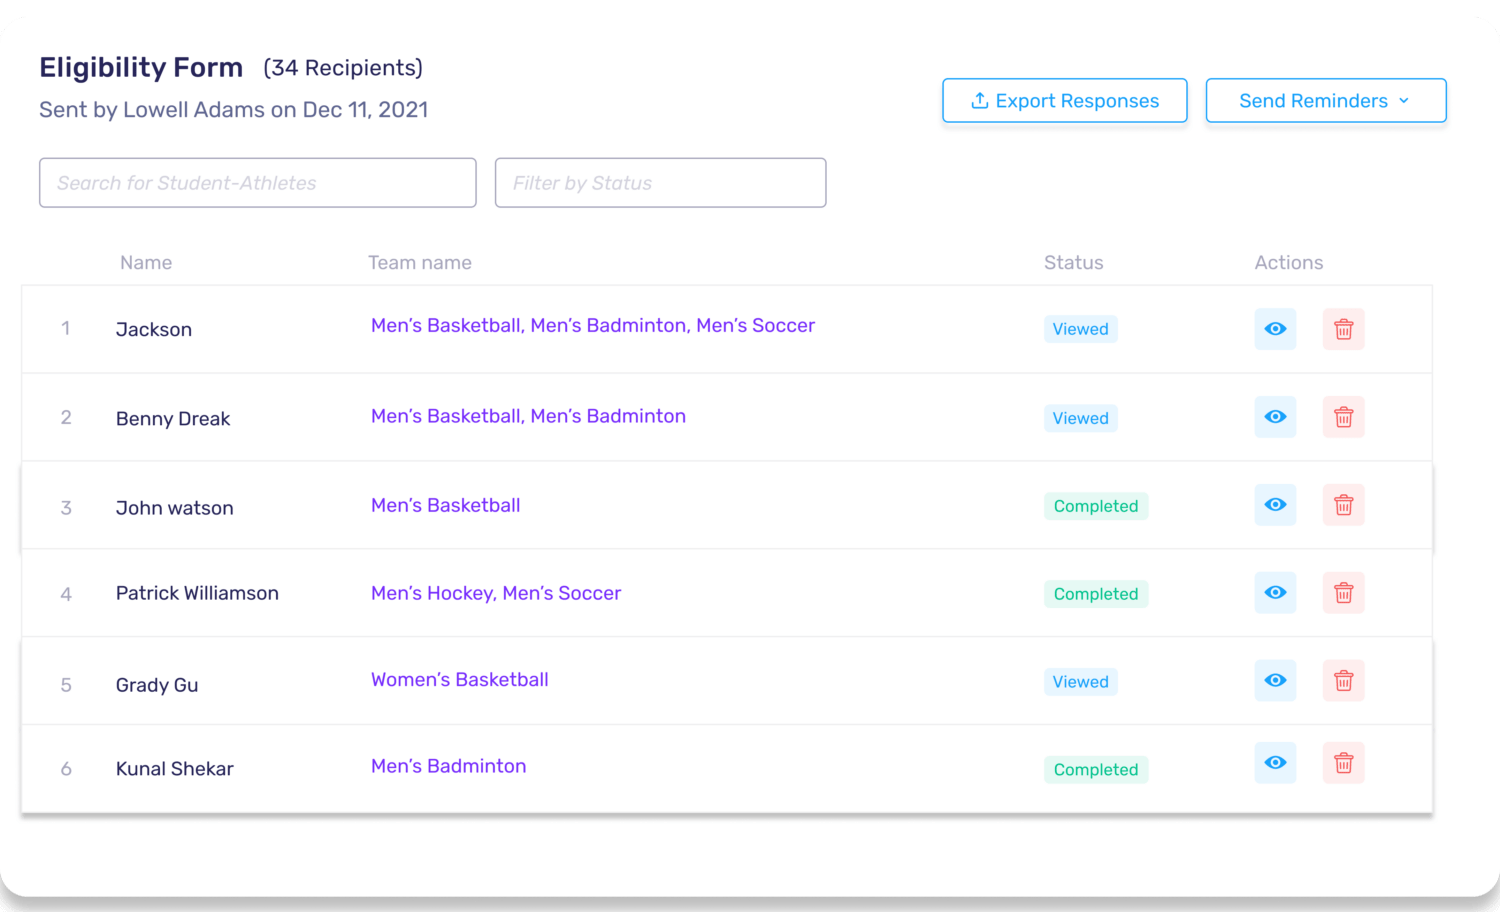Delete Patrick Williamson using the trash icon

pos(1343,593)
